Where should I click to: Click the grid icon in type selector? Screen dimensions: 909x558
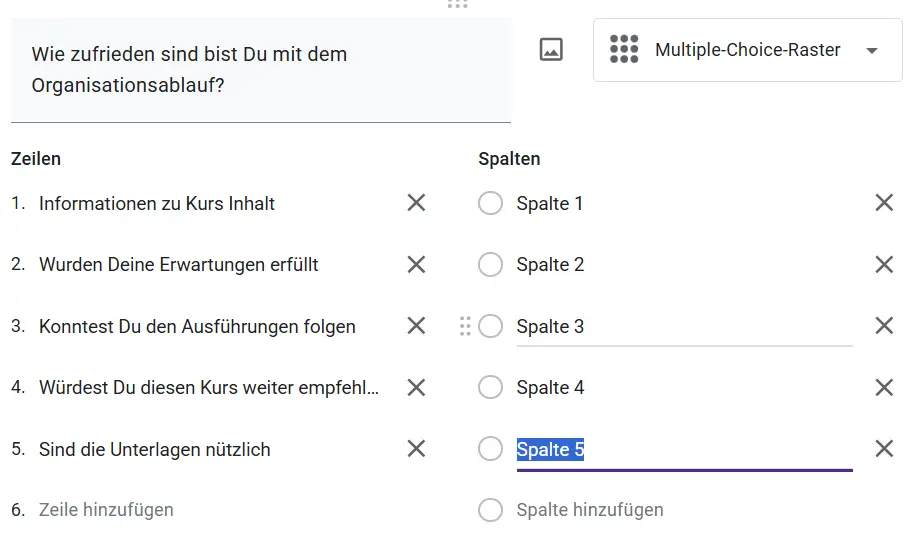[624, 49]
